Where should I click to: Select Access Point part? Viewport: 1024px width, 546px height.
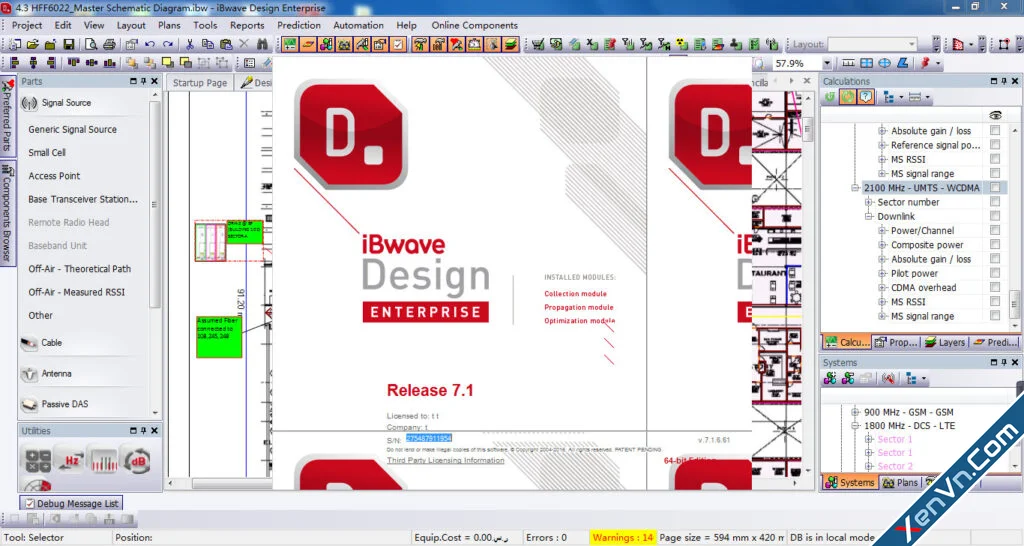54,176
